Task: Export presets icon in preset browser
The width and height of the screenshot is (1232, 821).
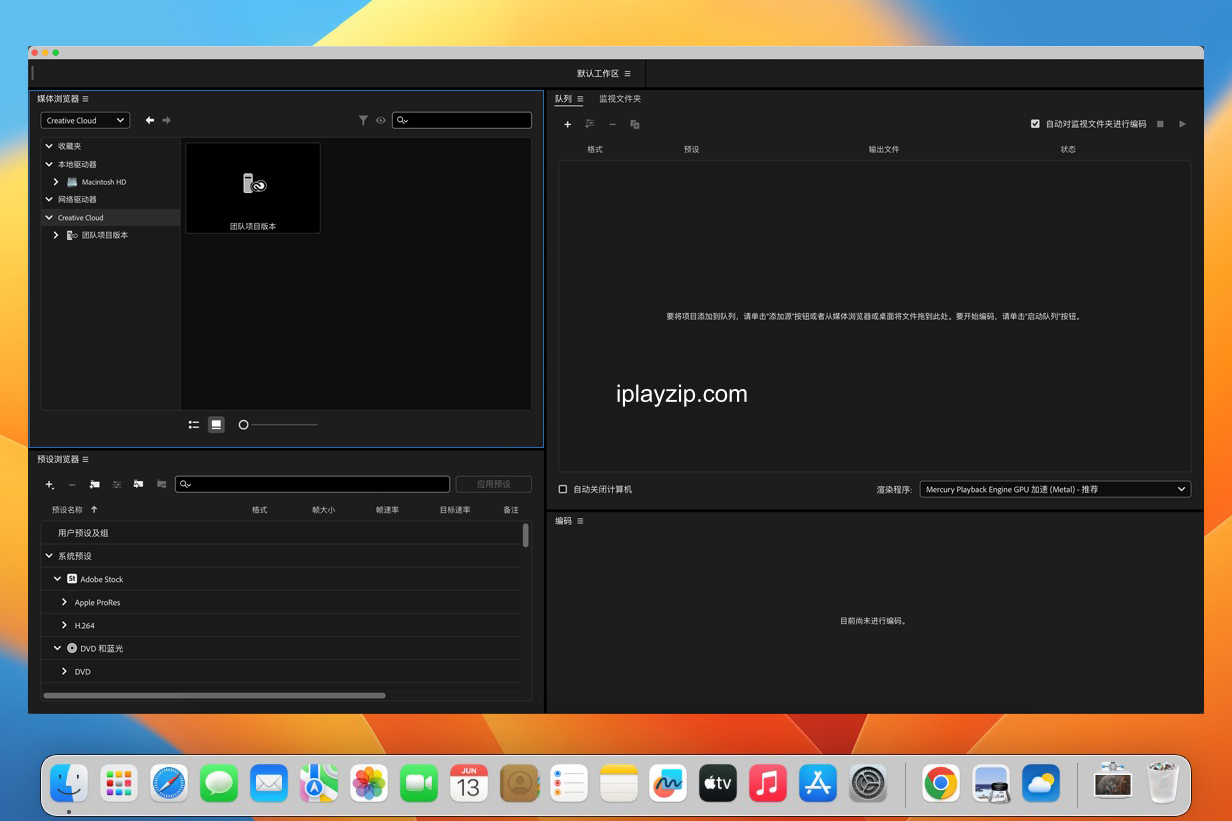Action: coord(161,484)
